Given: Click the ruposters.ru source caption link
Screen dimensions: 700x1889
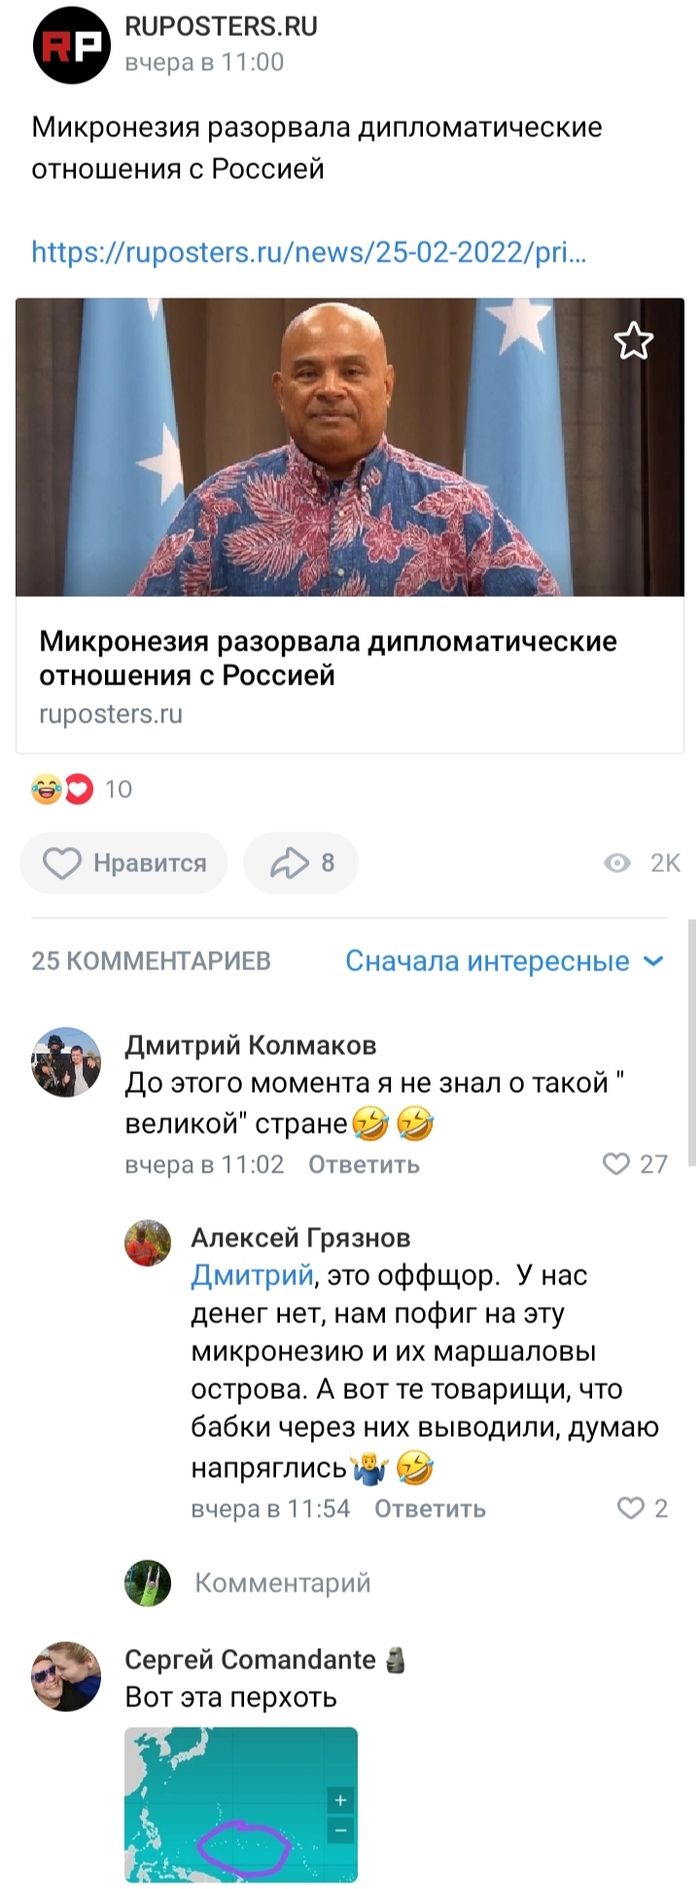Looking at the screenshot, I should click(110, 715).
